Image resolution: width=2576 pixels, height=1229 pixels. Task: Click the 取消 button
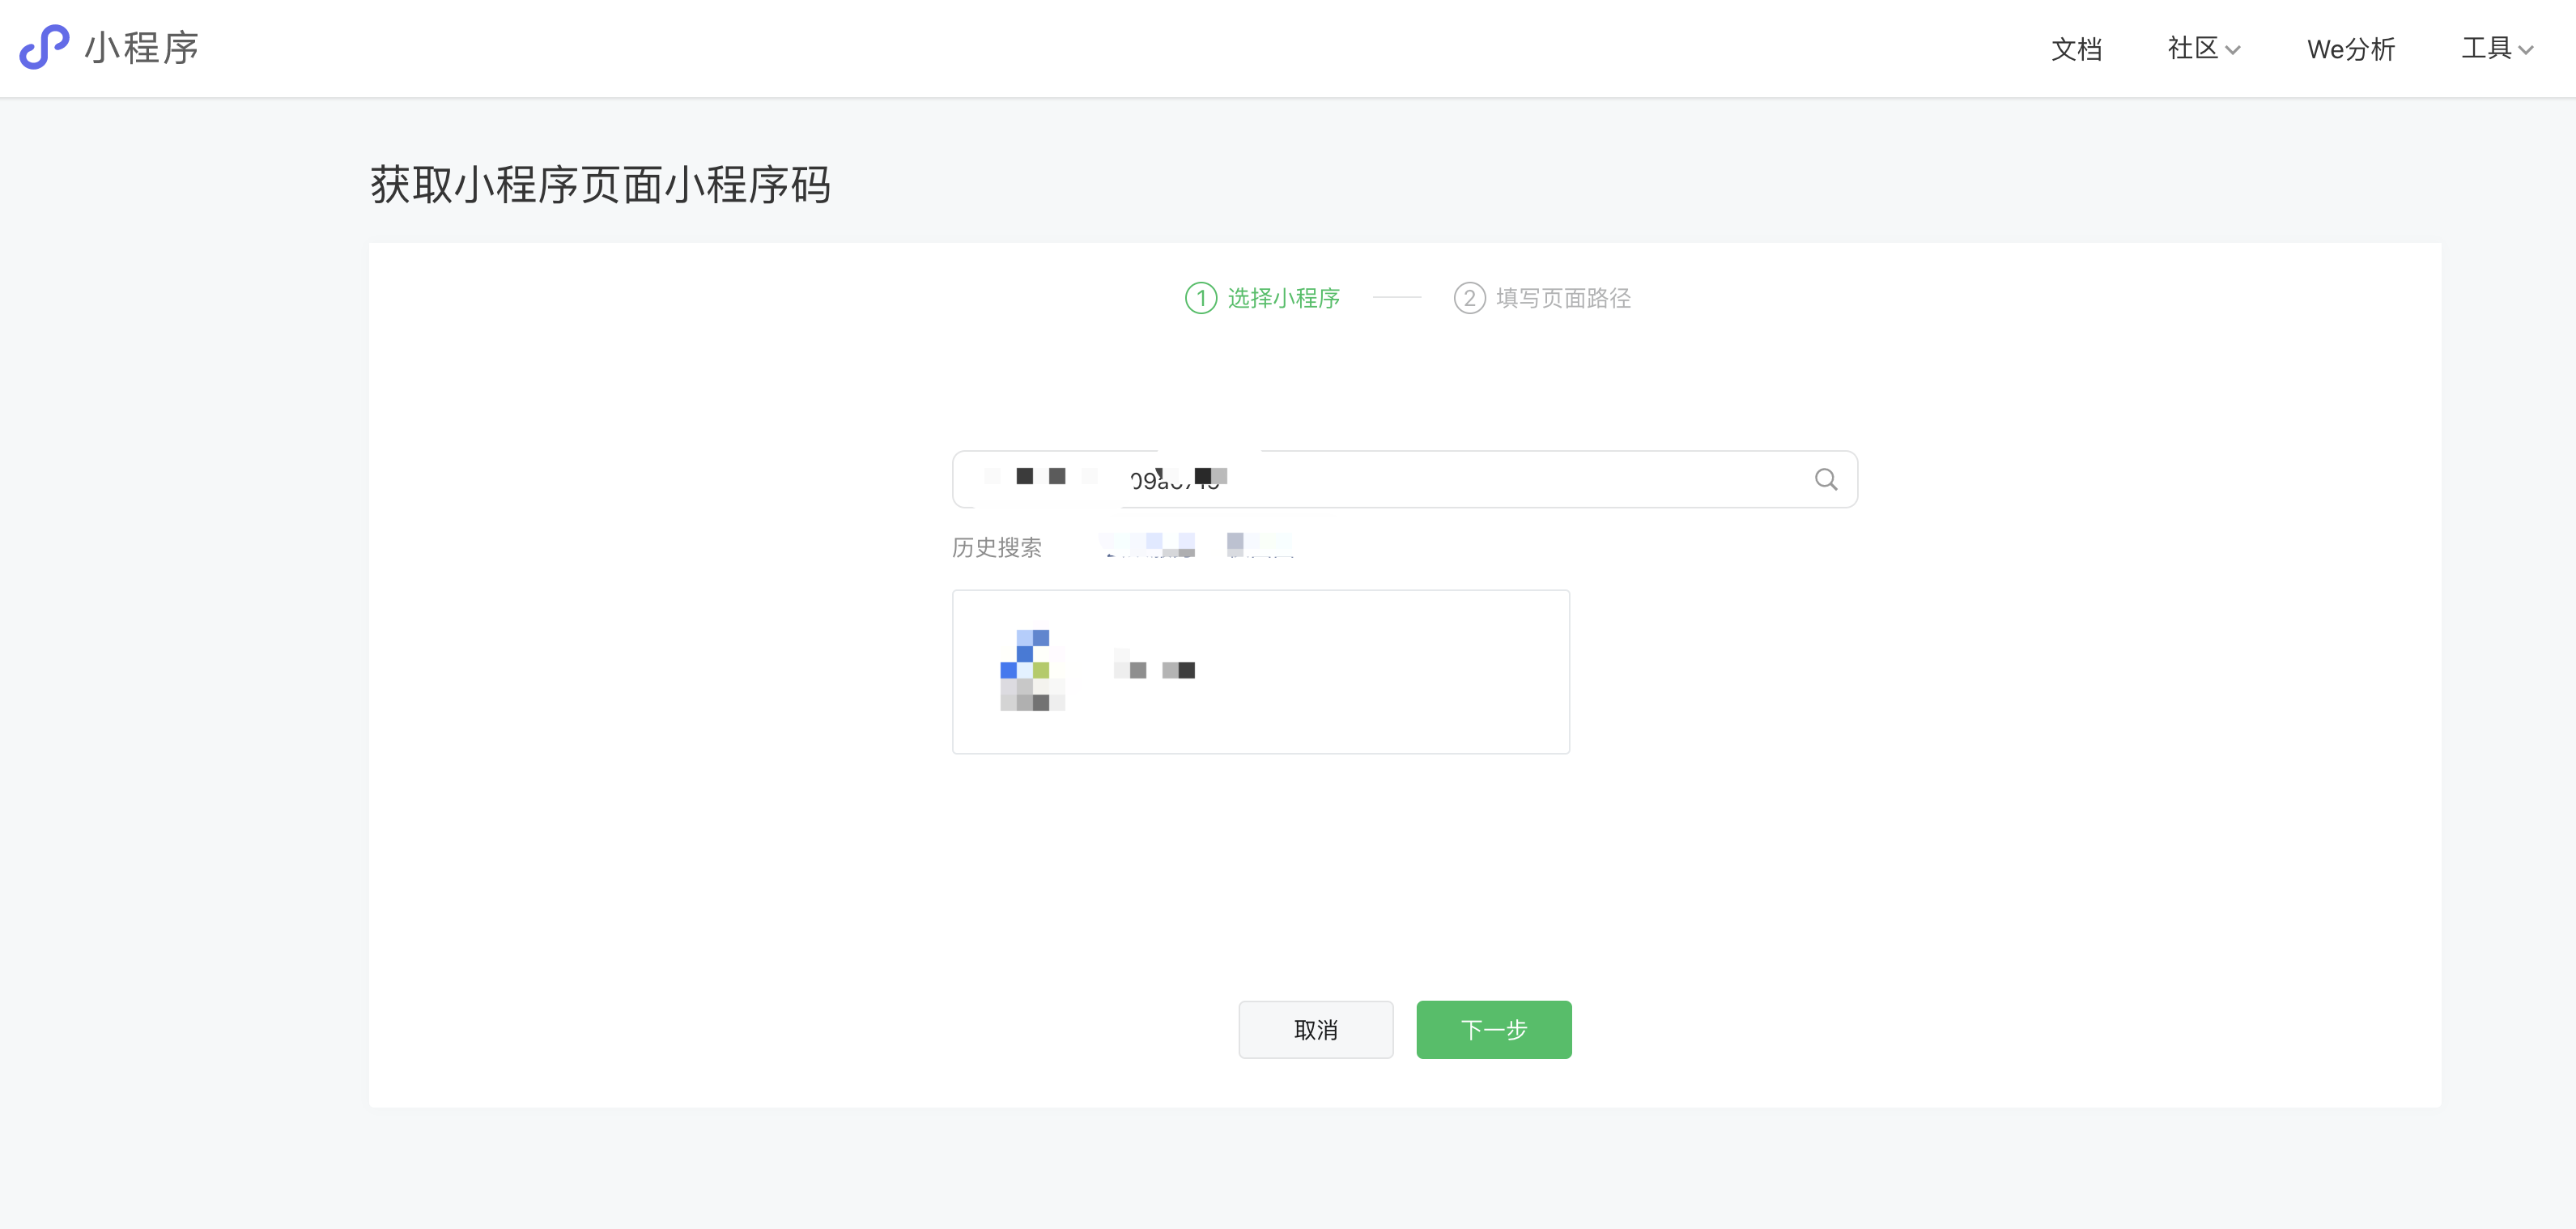point(1315,1029)
